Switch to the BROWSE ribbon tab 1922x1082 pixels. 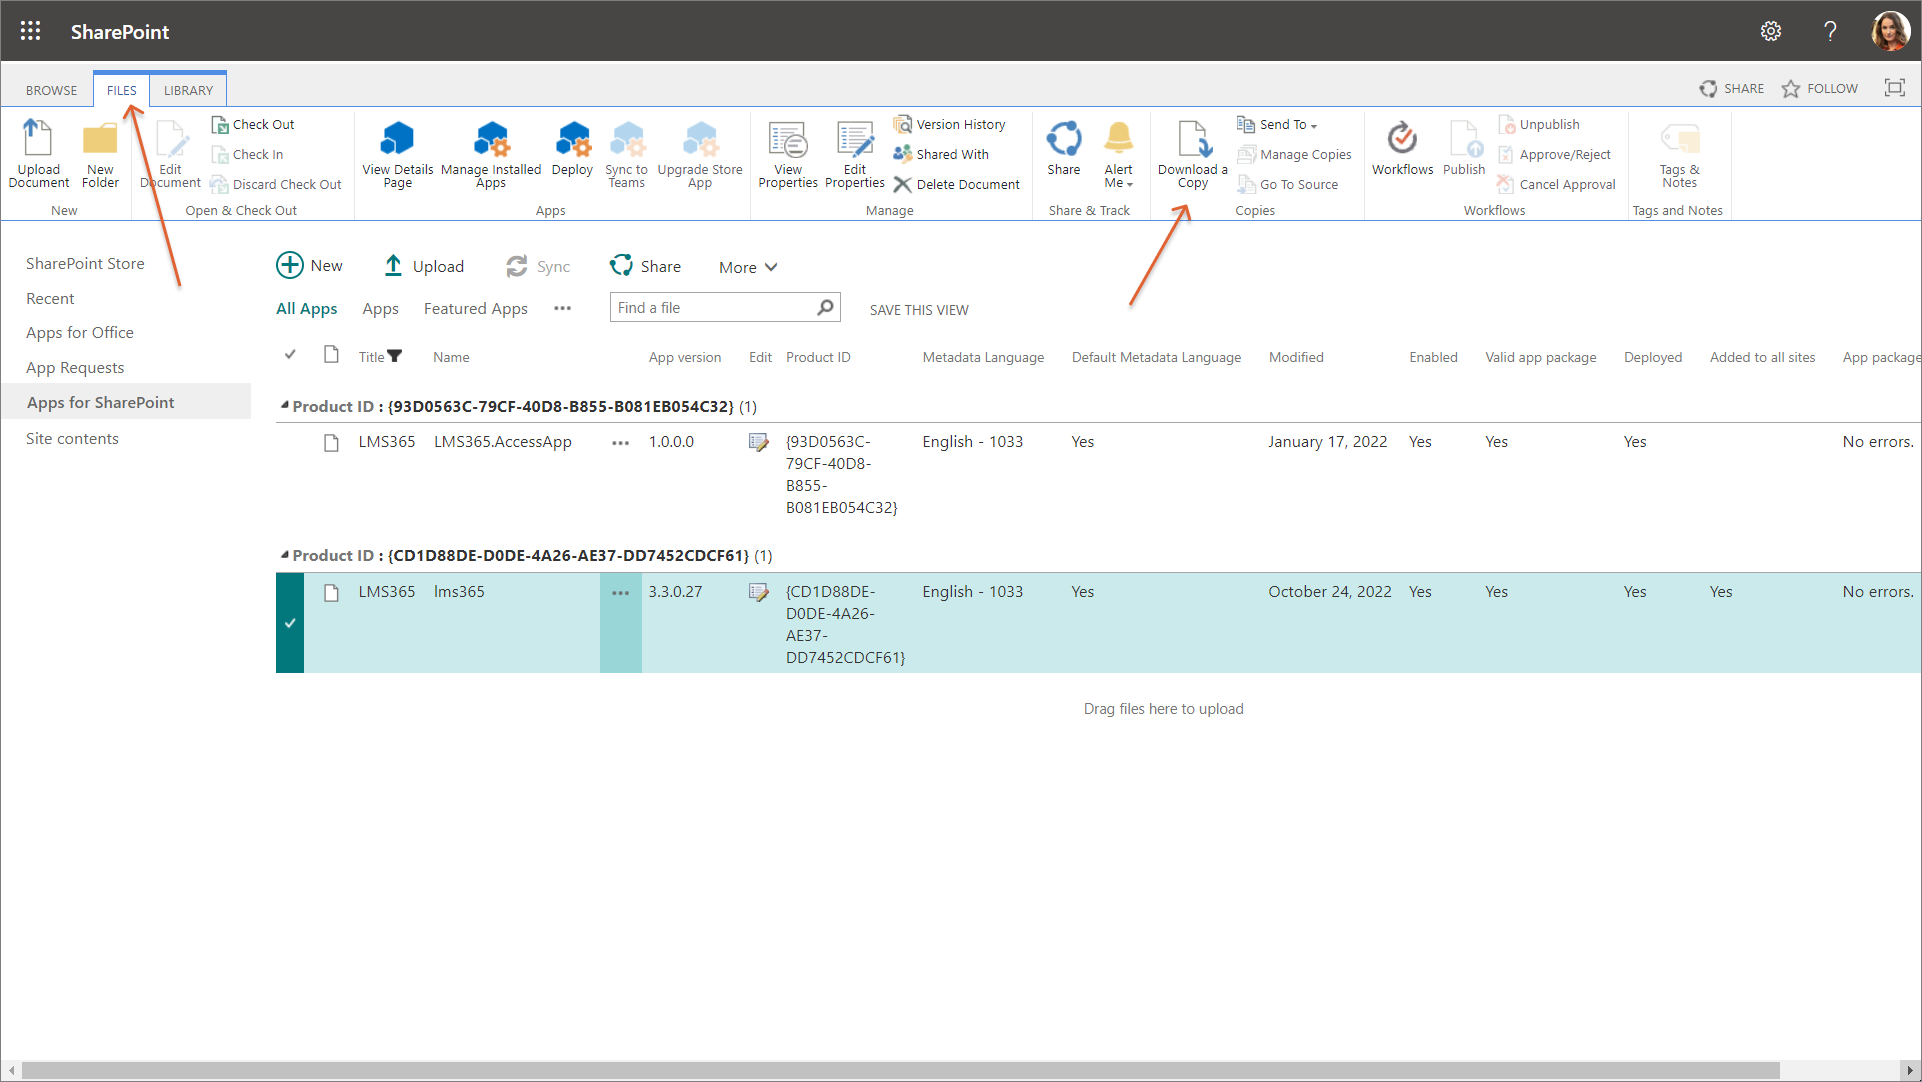tap(51, 90)
